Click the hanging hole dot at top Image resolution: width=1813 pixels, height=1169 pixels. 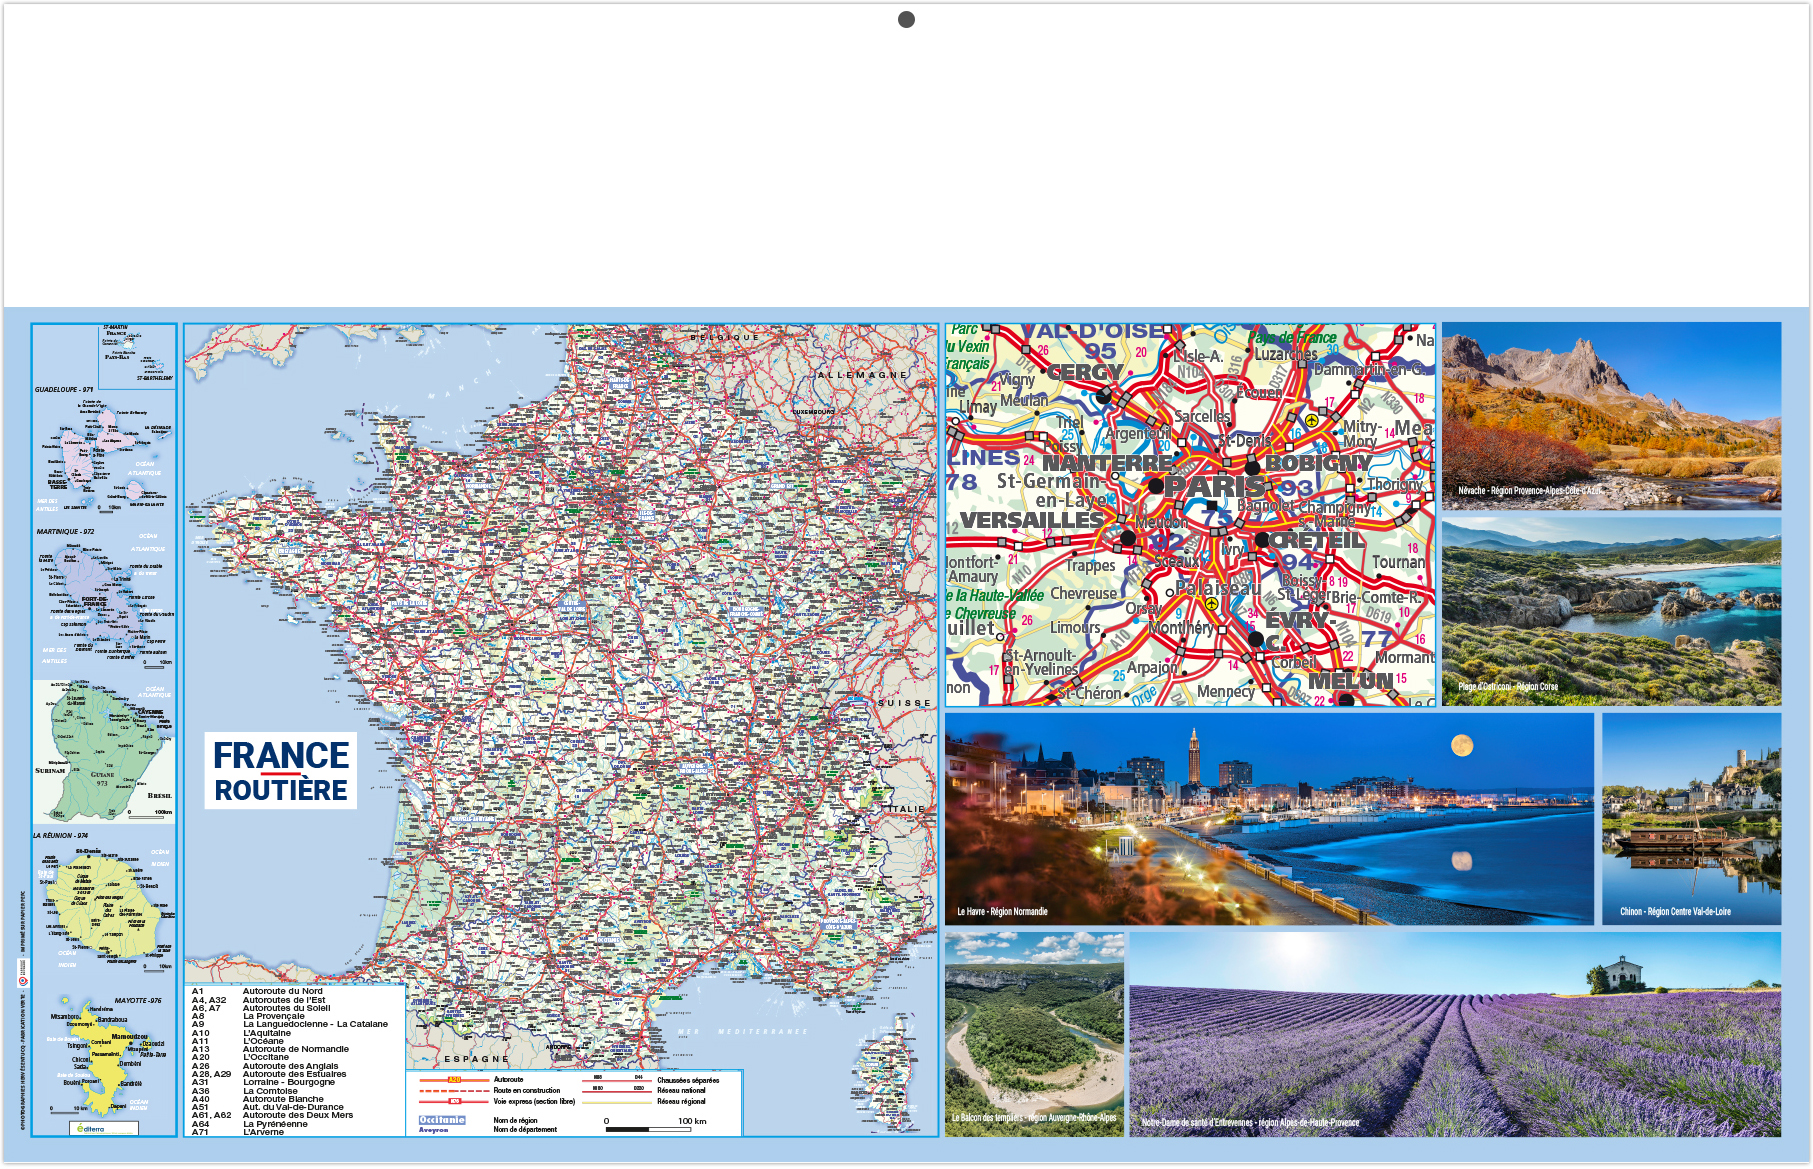pyautogui.click(x=906, y=20)
